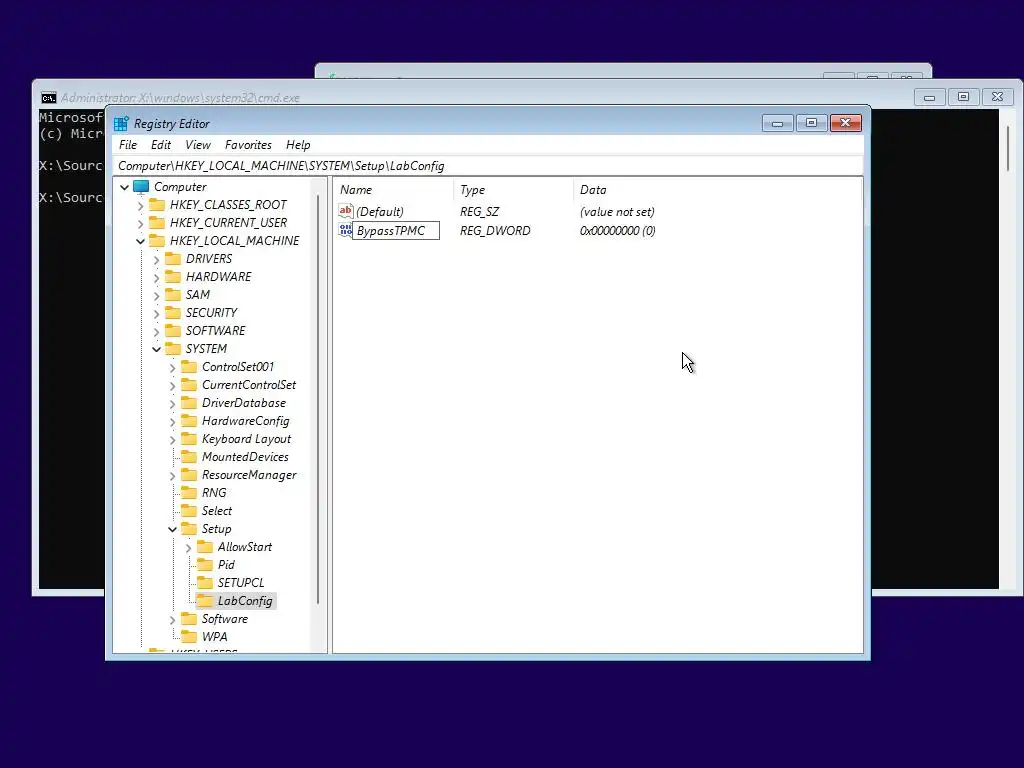Viewport: 1024px width, 768px height.
Task: Click the Keyboard Layout folder icon
Action: (x=189, y=439)
